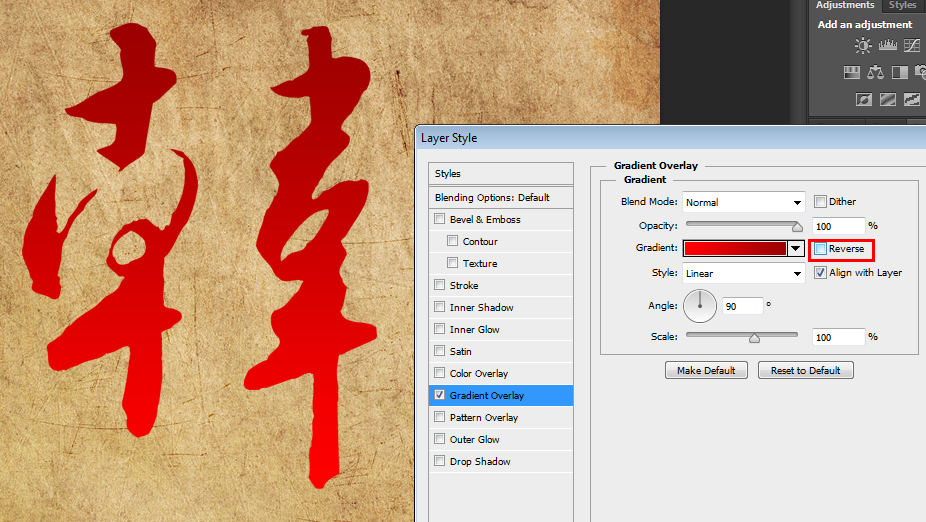Open the gradient Style dropdown
The image size is (926, 522).
tap(744, 273)
